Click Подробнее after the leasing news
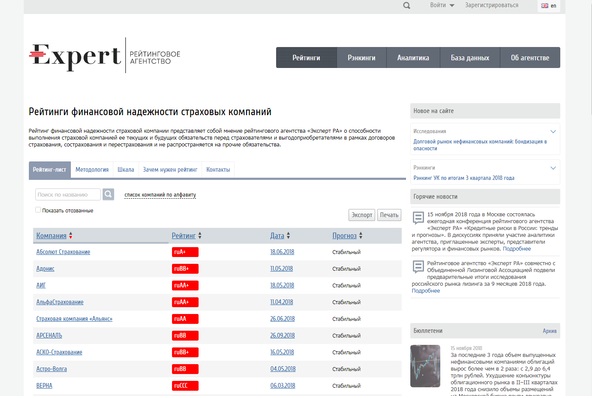The width and height of the screenshot is (593, 398). click(426, 291)
